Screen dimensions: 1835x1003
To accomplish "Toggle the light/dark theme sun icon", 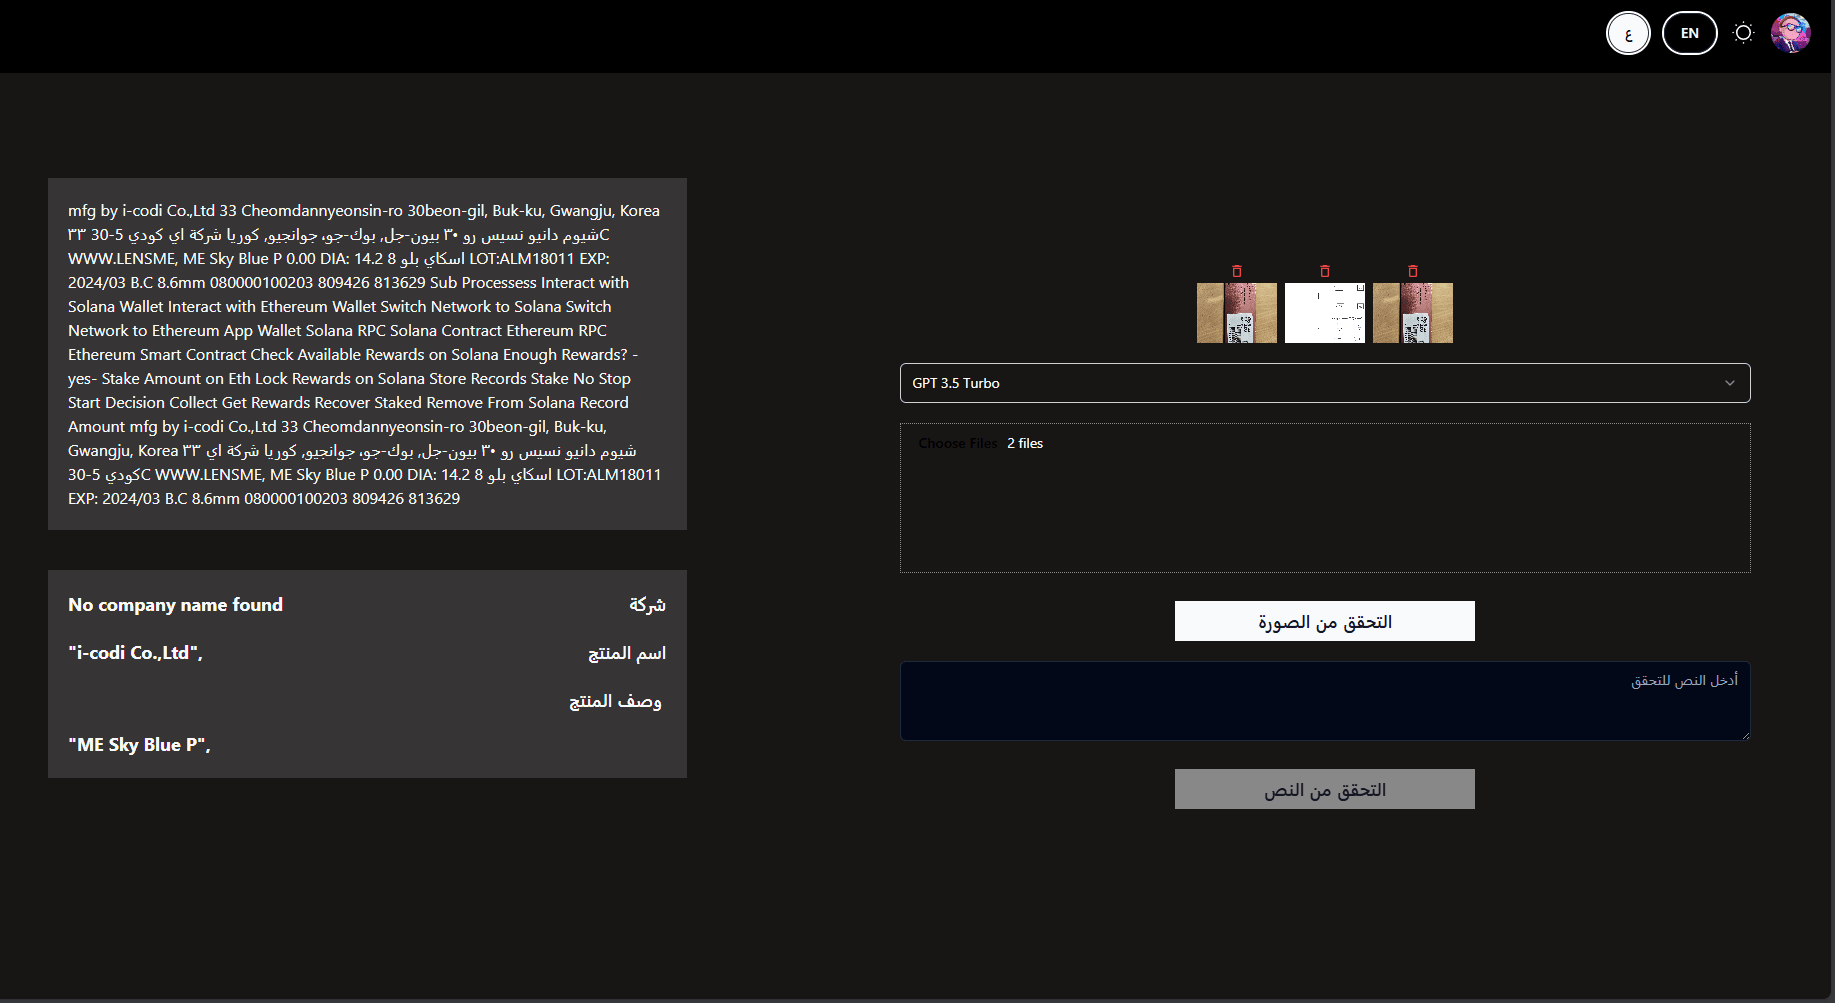I will [1744, 33].
